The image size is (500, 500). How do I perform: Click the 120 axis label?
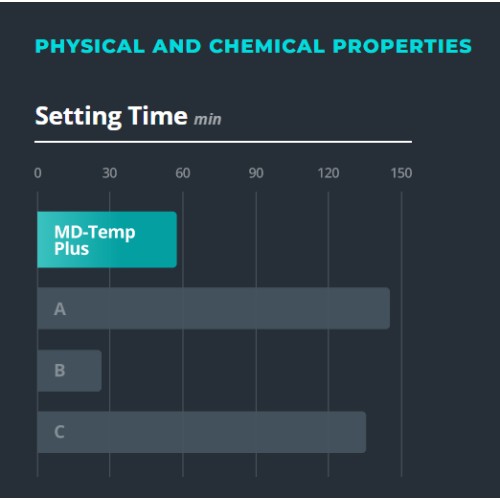(x=328, y=173)
